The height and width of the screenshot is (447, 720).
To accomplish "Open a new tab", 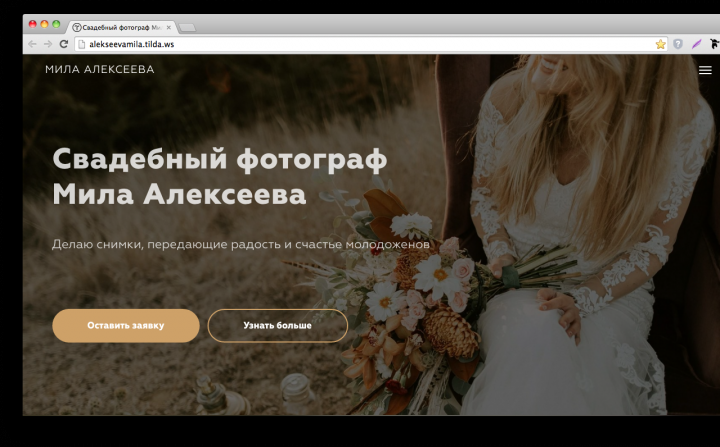I will click(x=187, y=28).
